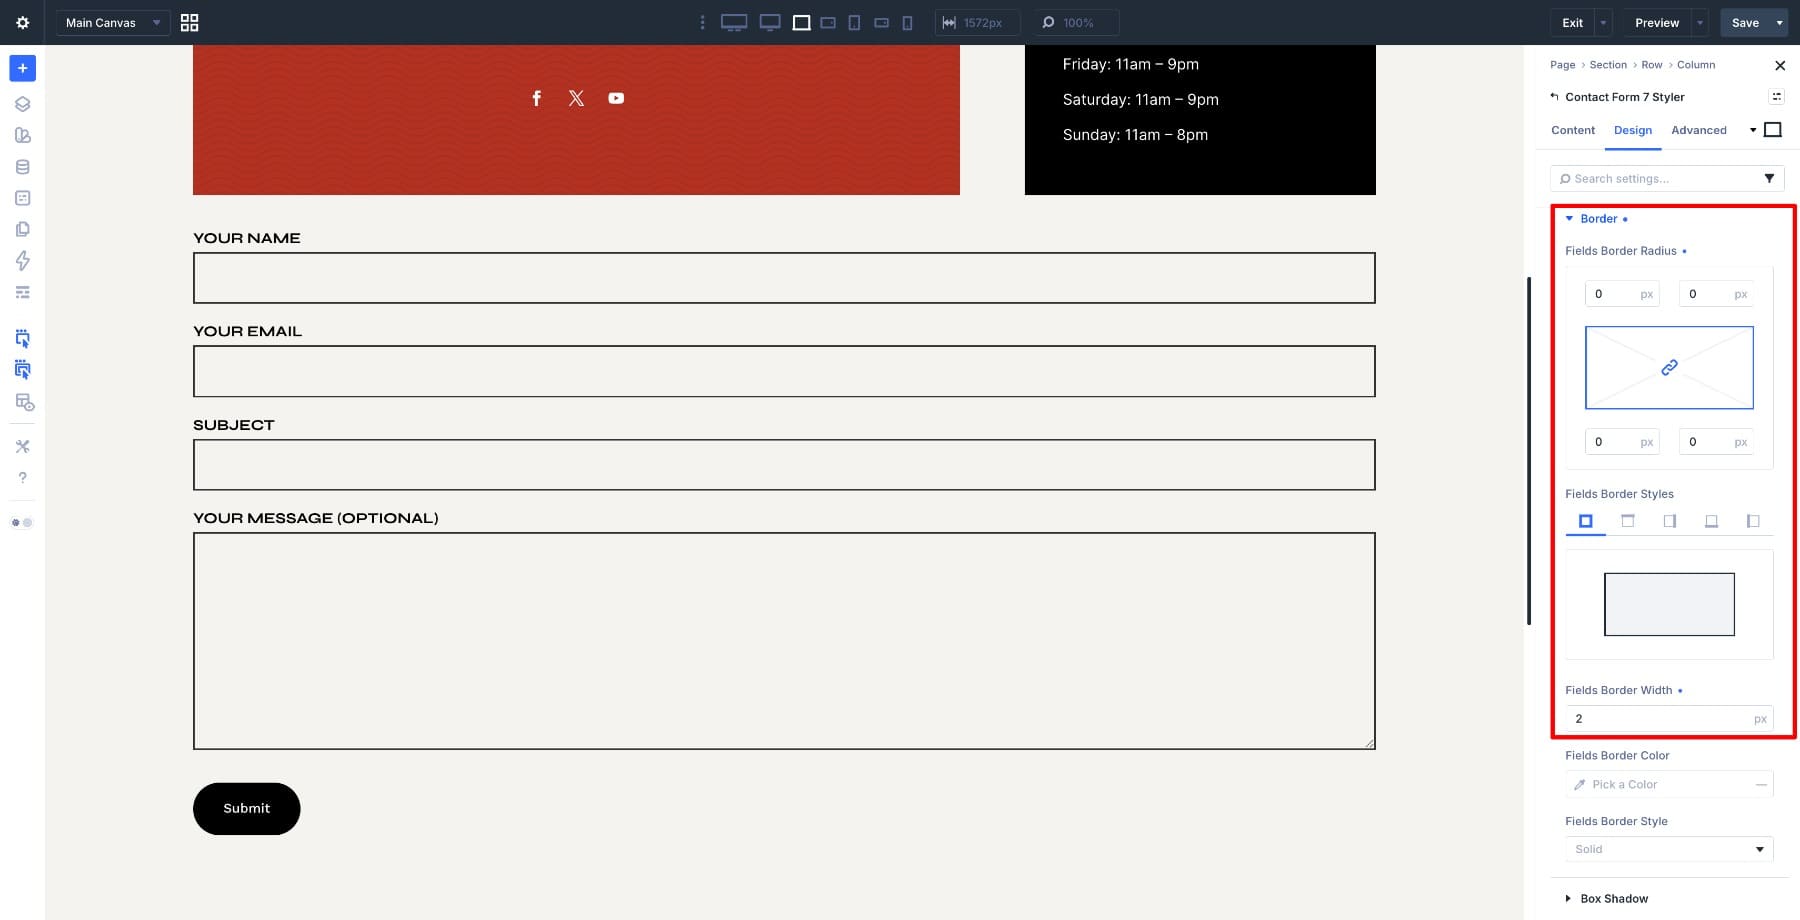The width and height of the screenshot is (1800, 920).
Task: Click the Page breadcrumb link
Action: [x=1562, y=65]
